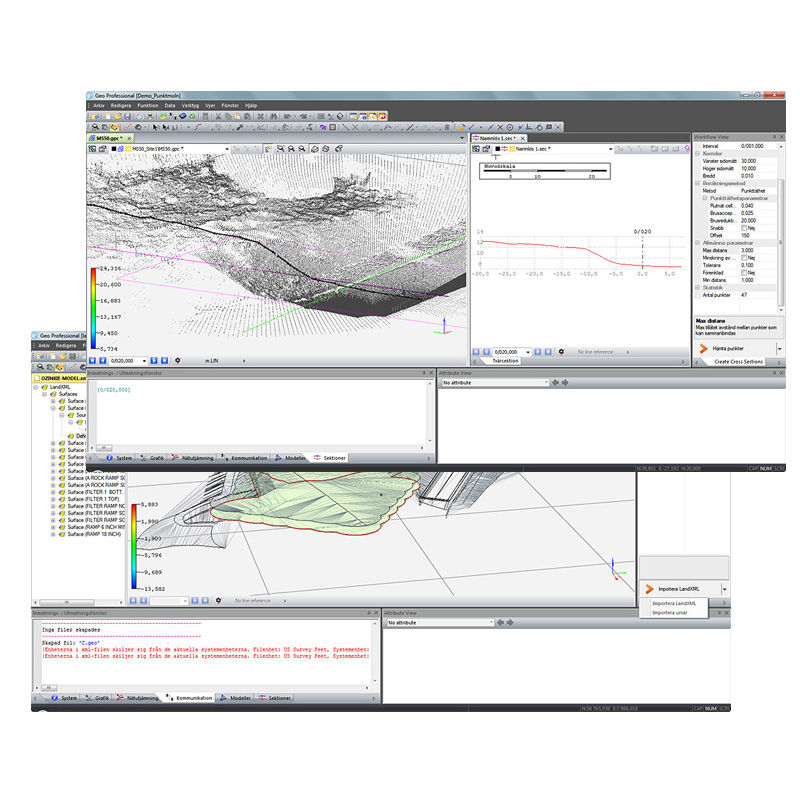
Task: Click the Max distans value field
Action: point(750,249)
